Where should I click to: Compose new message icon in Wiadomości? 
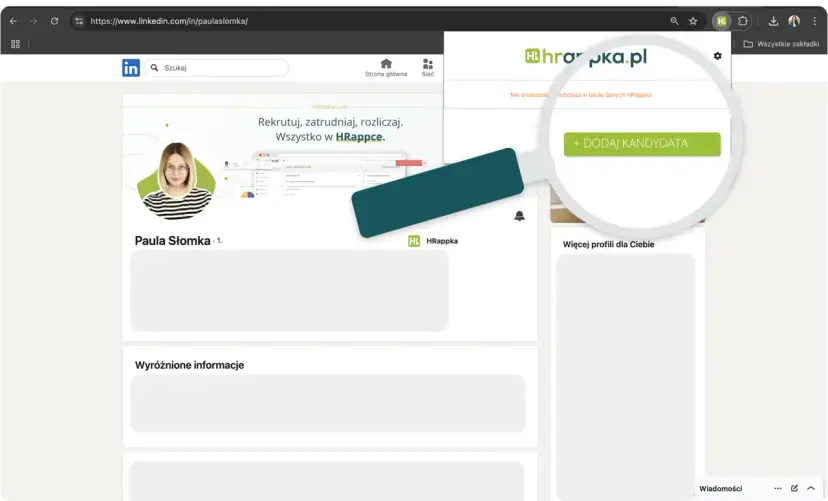[x=794, y=488]
